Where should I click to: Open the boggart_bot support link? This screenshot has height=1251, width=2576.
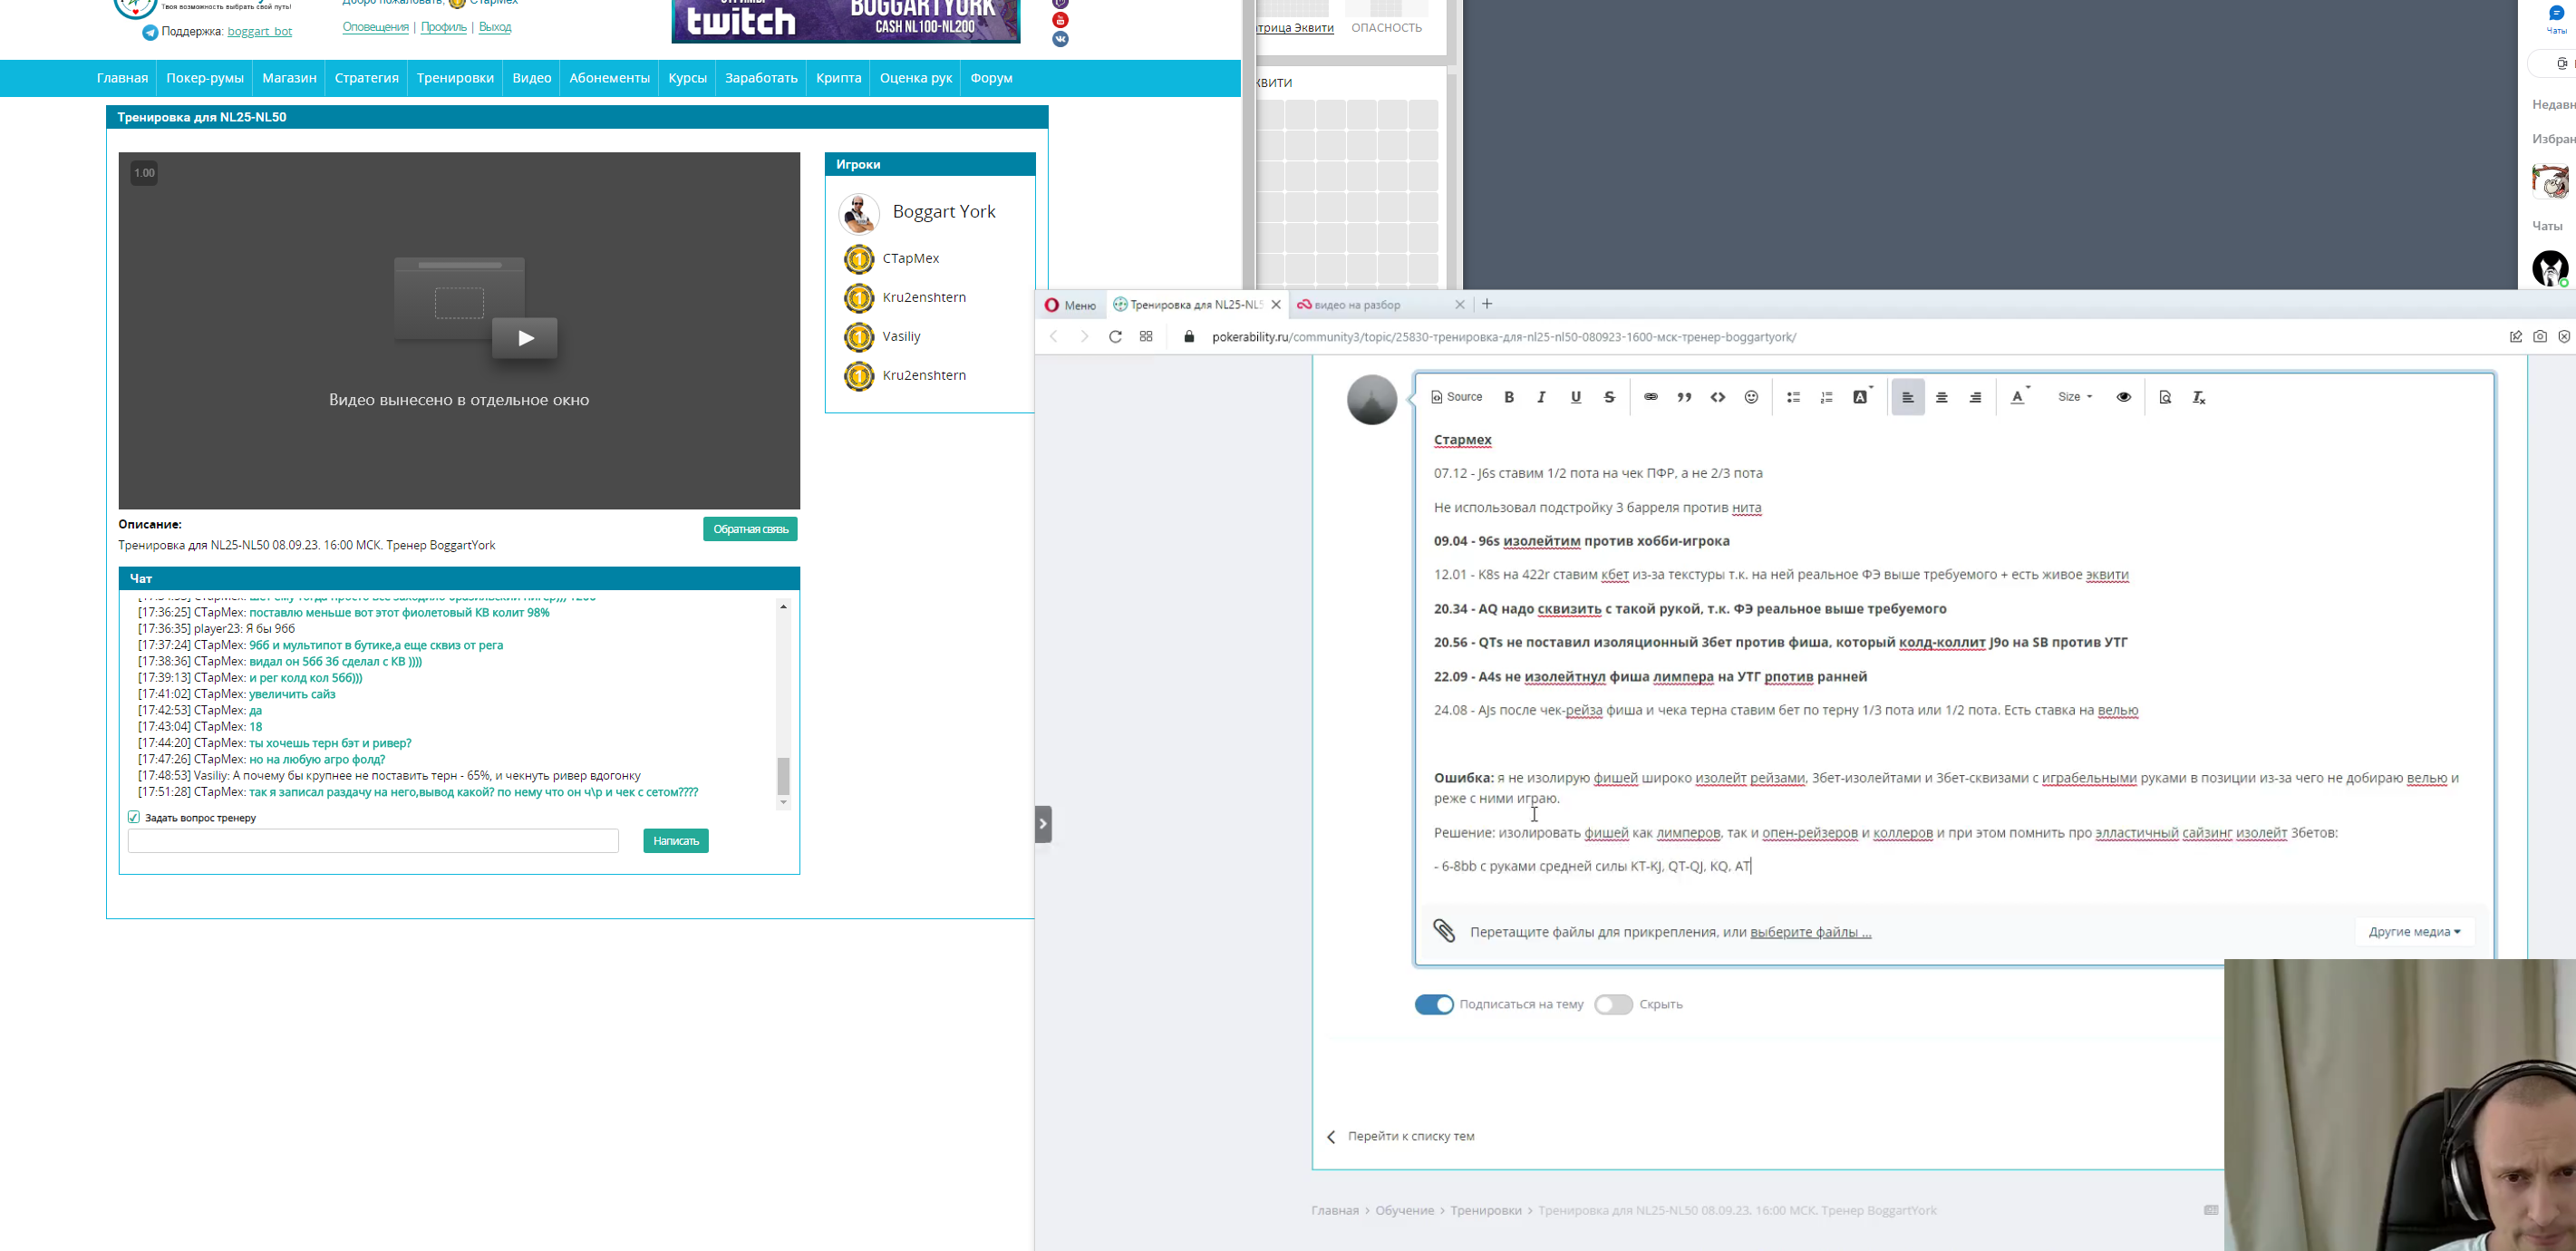pyautogui.click(x=259, y=32)
